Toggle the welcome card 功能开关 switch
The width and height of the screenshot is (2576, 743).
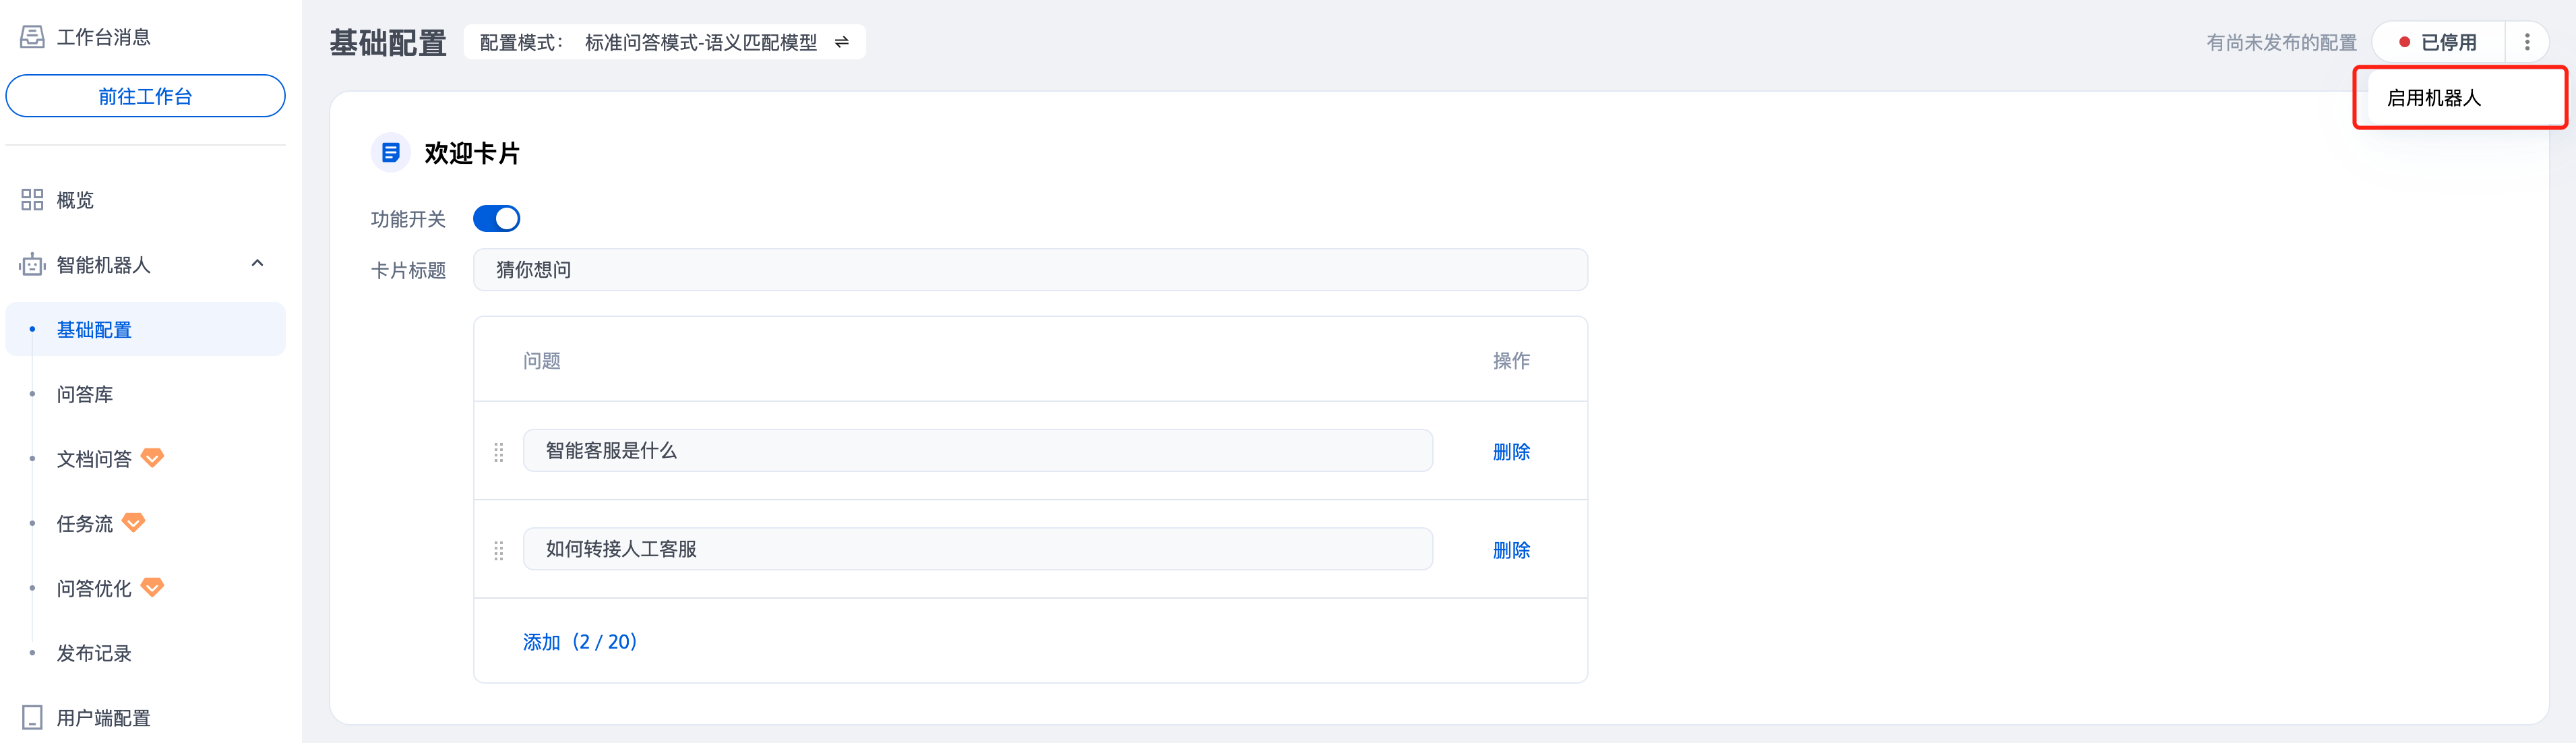(x=496, y=219)
